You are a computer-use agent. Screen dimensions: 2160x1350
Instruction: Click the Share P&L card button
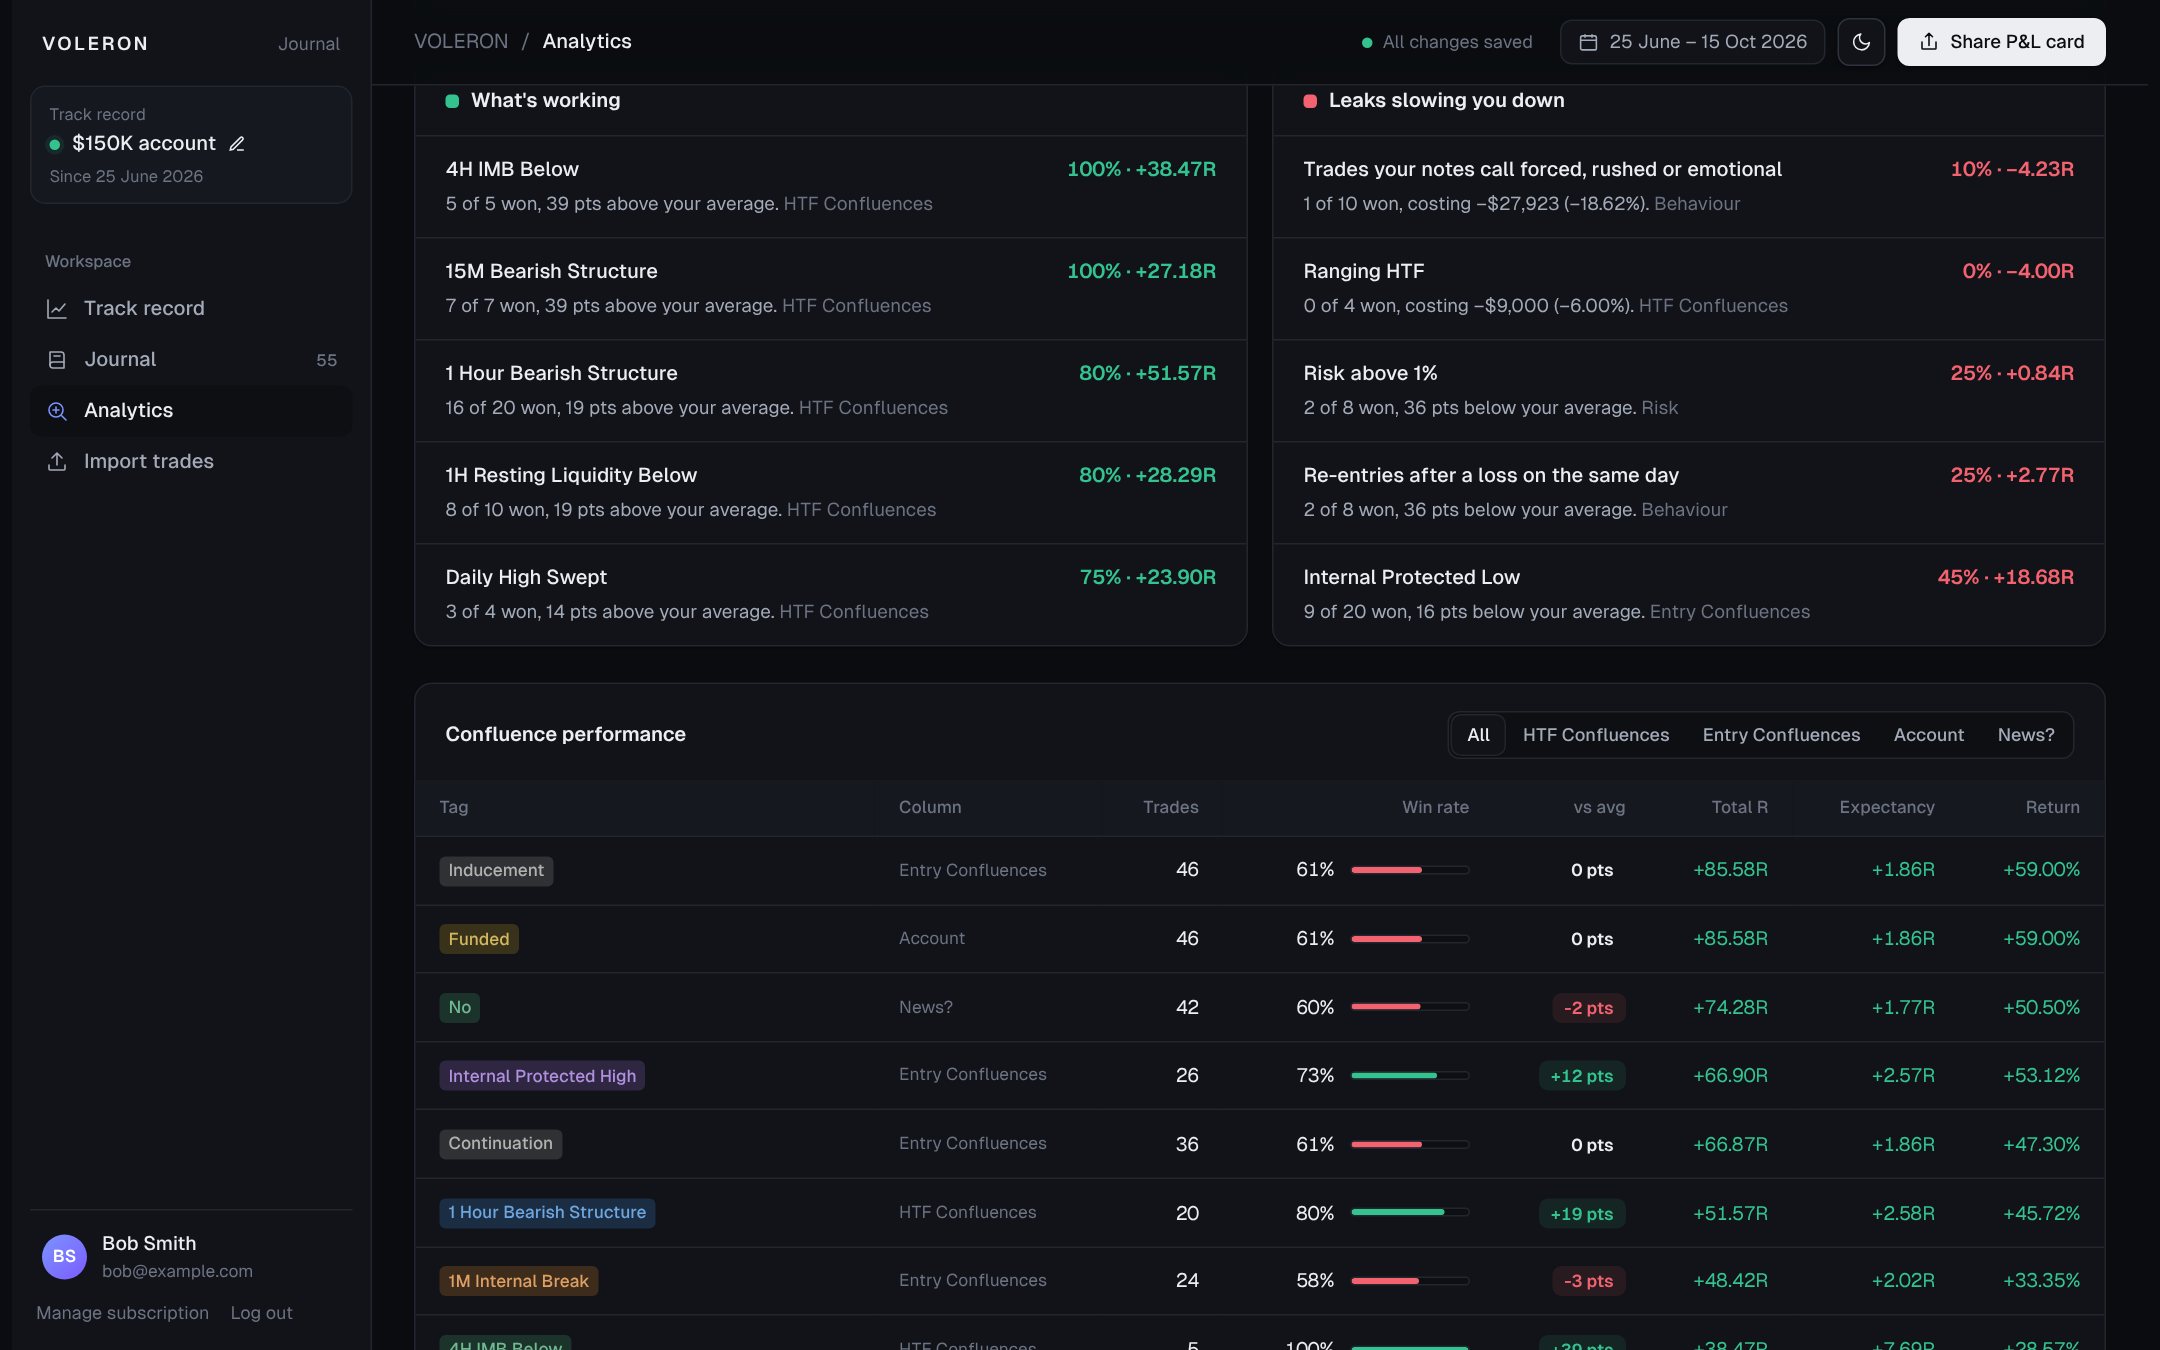[2001, 42]
